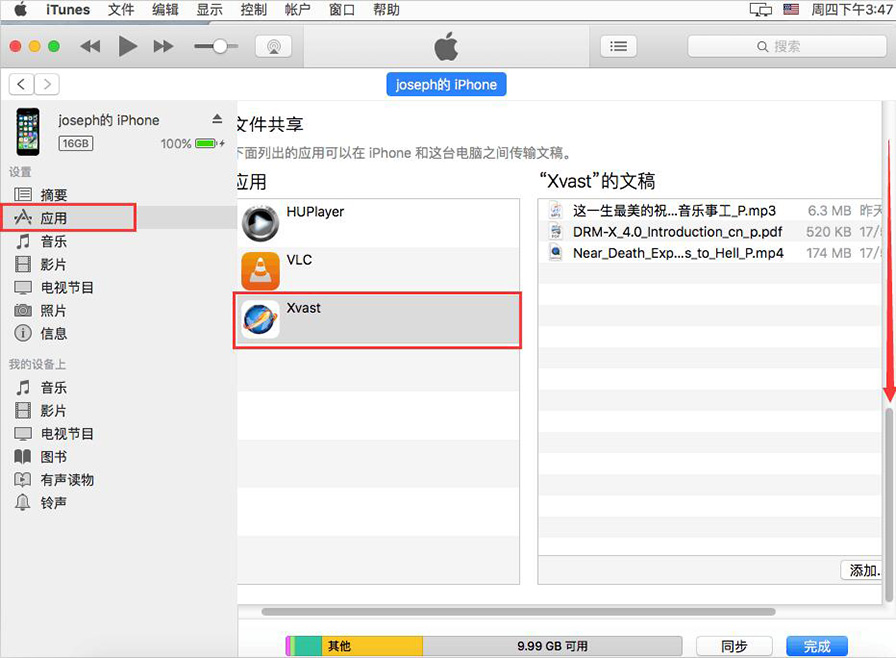
Task: Click the eject icon beside joseph的iPhone
Action: coord(218,118)
